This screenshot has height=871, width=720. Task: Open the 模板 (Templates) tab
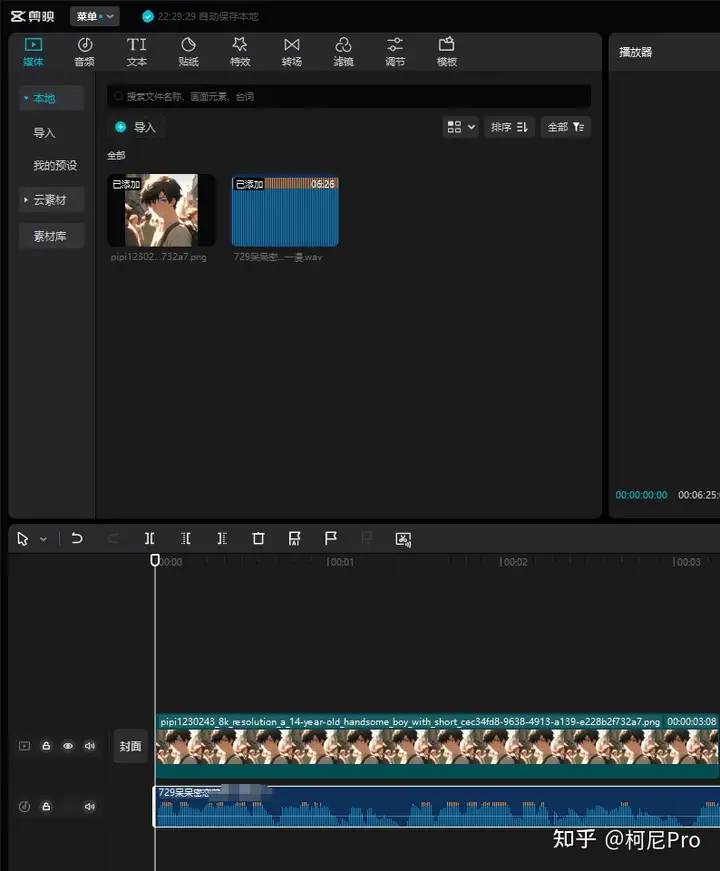tap(447, 52)
